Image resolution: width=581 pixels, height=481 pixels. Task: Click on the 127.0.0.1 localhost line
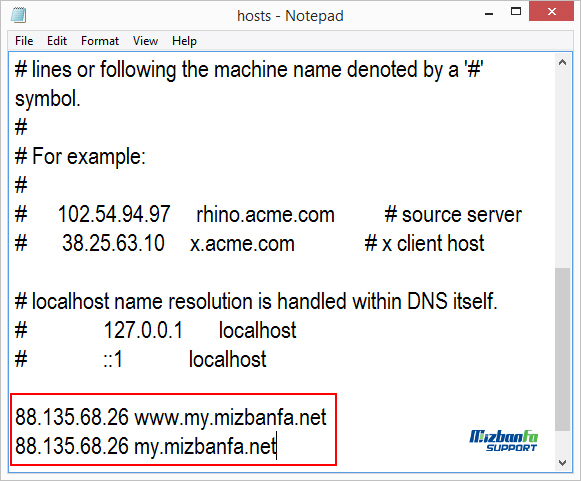pyautogui.click(x=156, y=330)
